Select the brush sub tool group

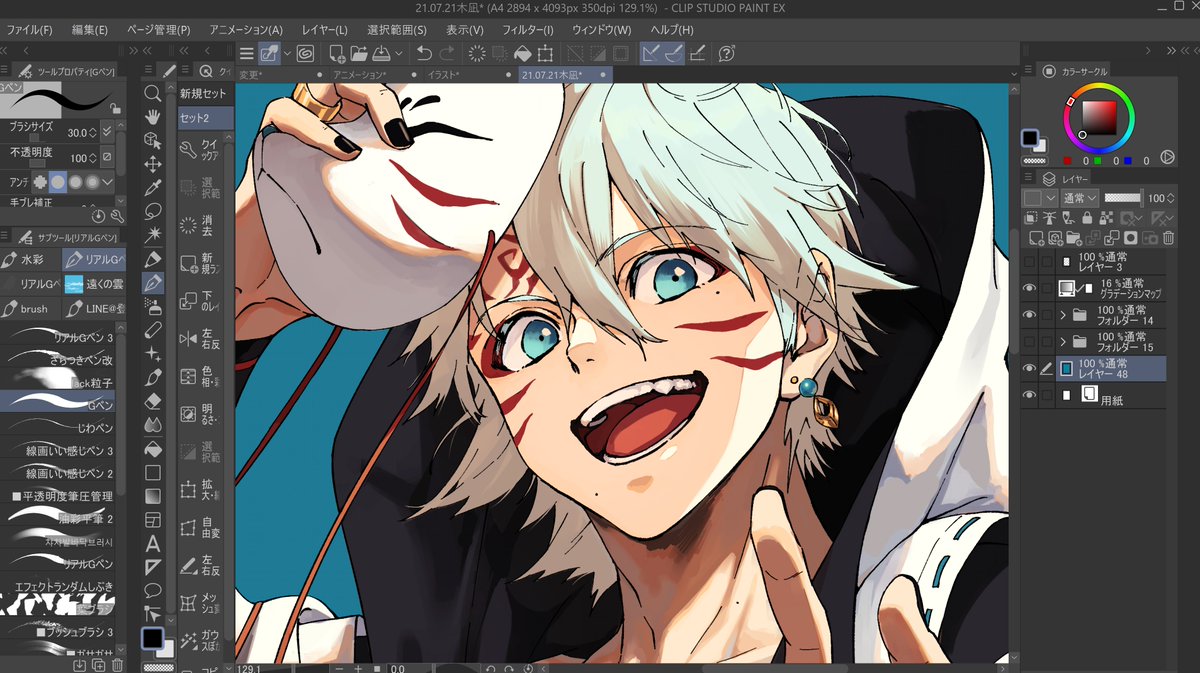[x=30, y=309]
